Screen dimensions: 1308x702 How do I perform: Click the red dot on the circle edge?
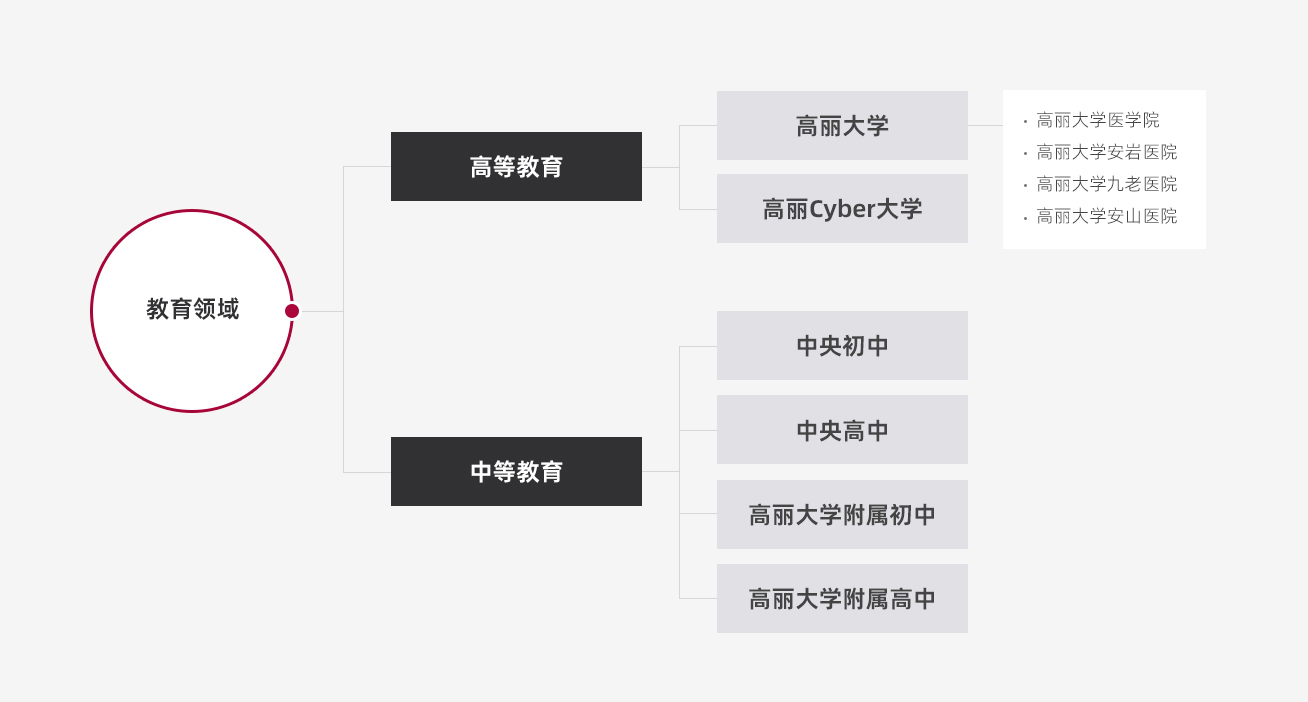292,311
